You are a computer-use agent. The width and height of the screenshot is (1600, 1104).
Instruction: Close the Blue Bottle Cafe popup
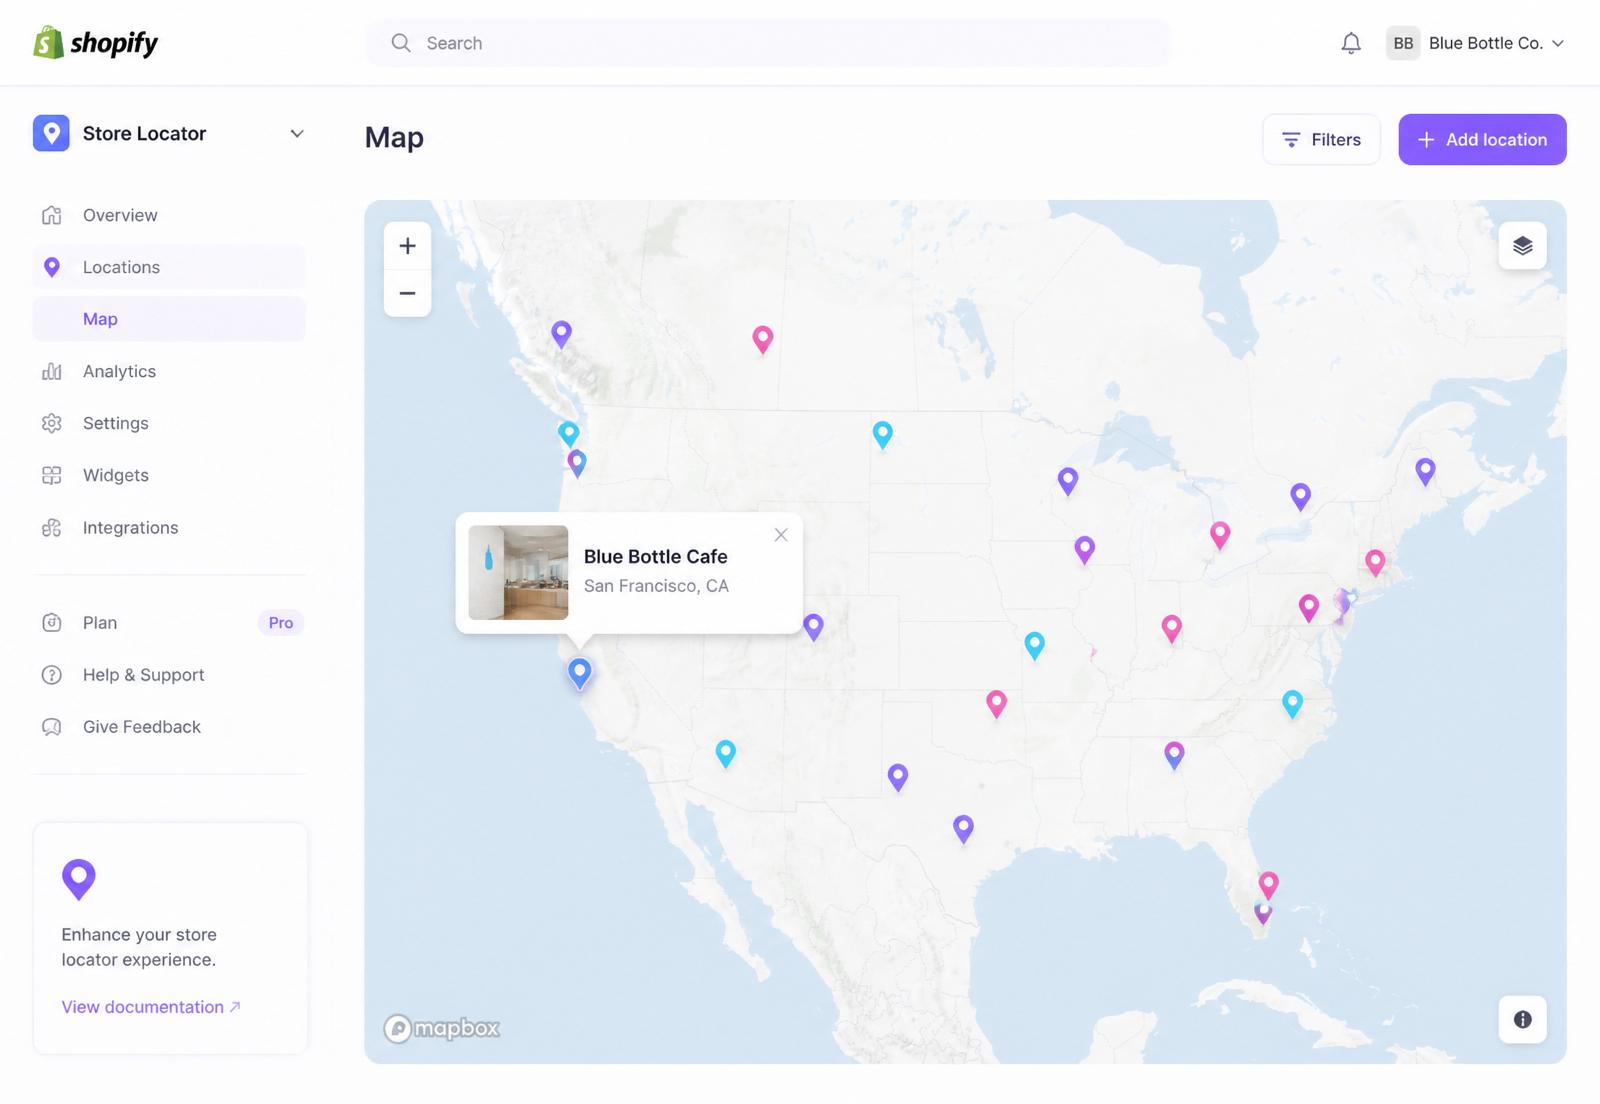pos(781,535)
